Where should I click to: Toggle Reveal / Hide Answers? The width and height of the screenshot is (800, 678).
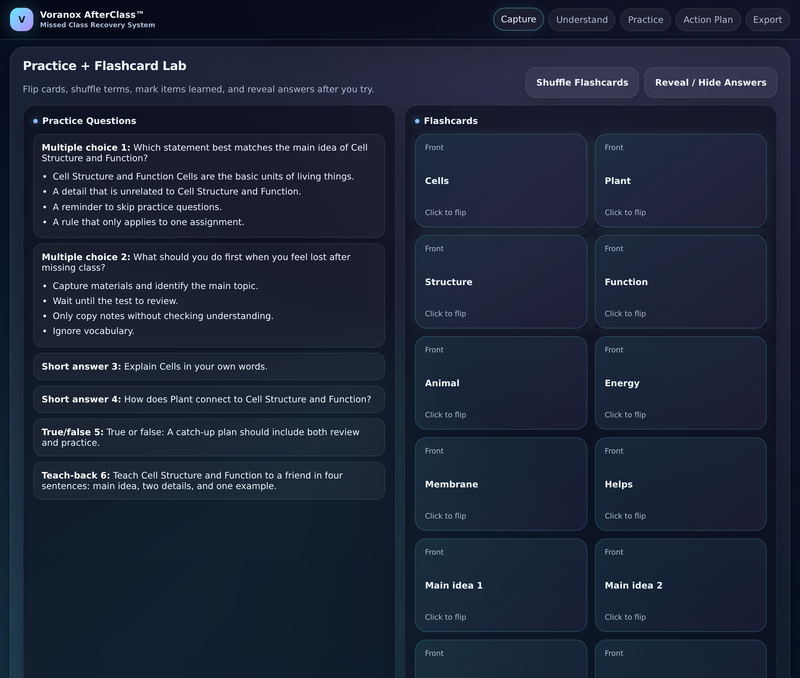(x=710, y=82)
